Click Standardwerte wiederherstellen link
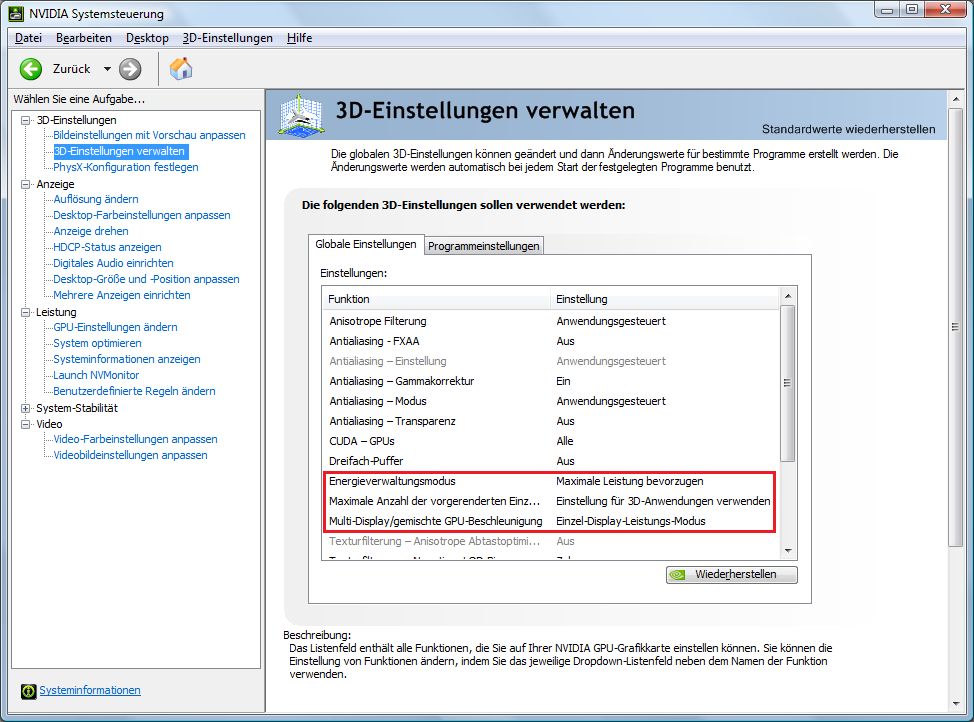The image size is (974, 722). [x=849, y=129]
